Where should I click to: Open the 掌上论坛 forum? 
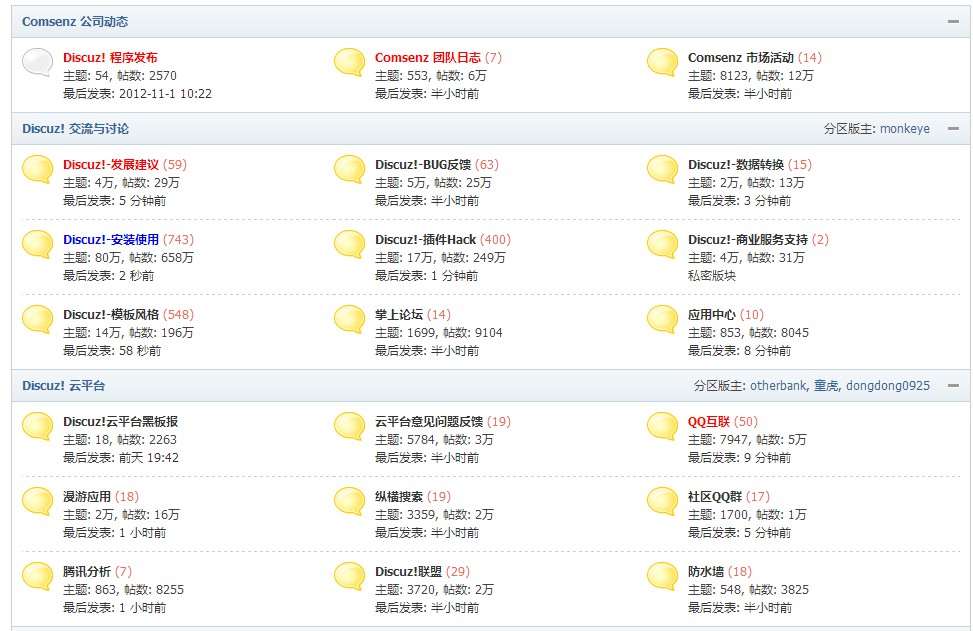pyautogui.click(x=399, y=315)
